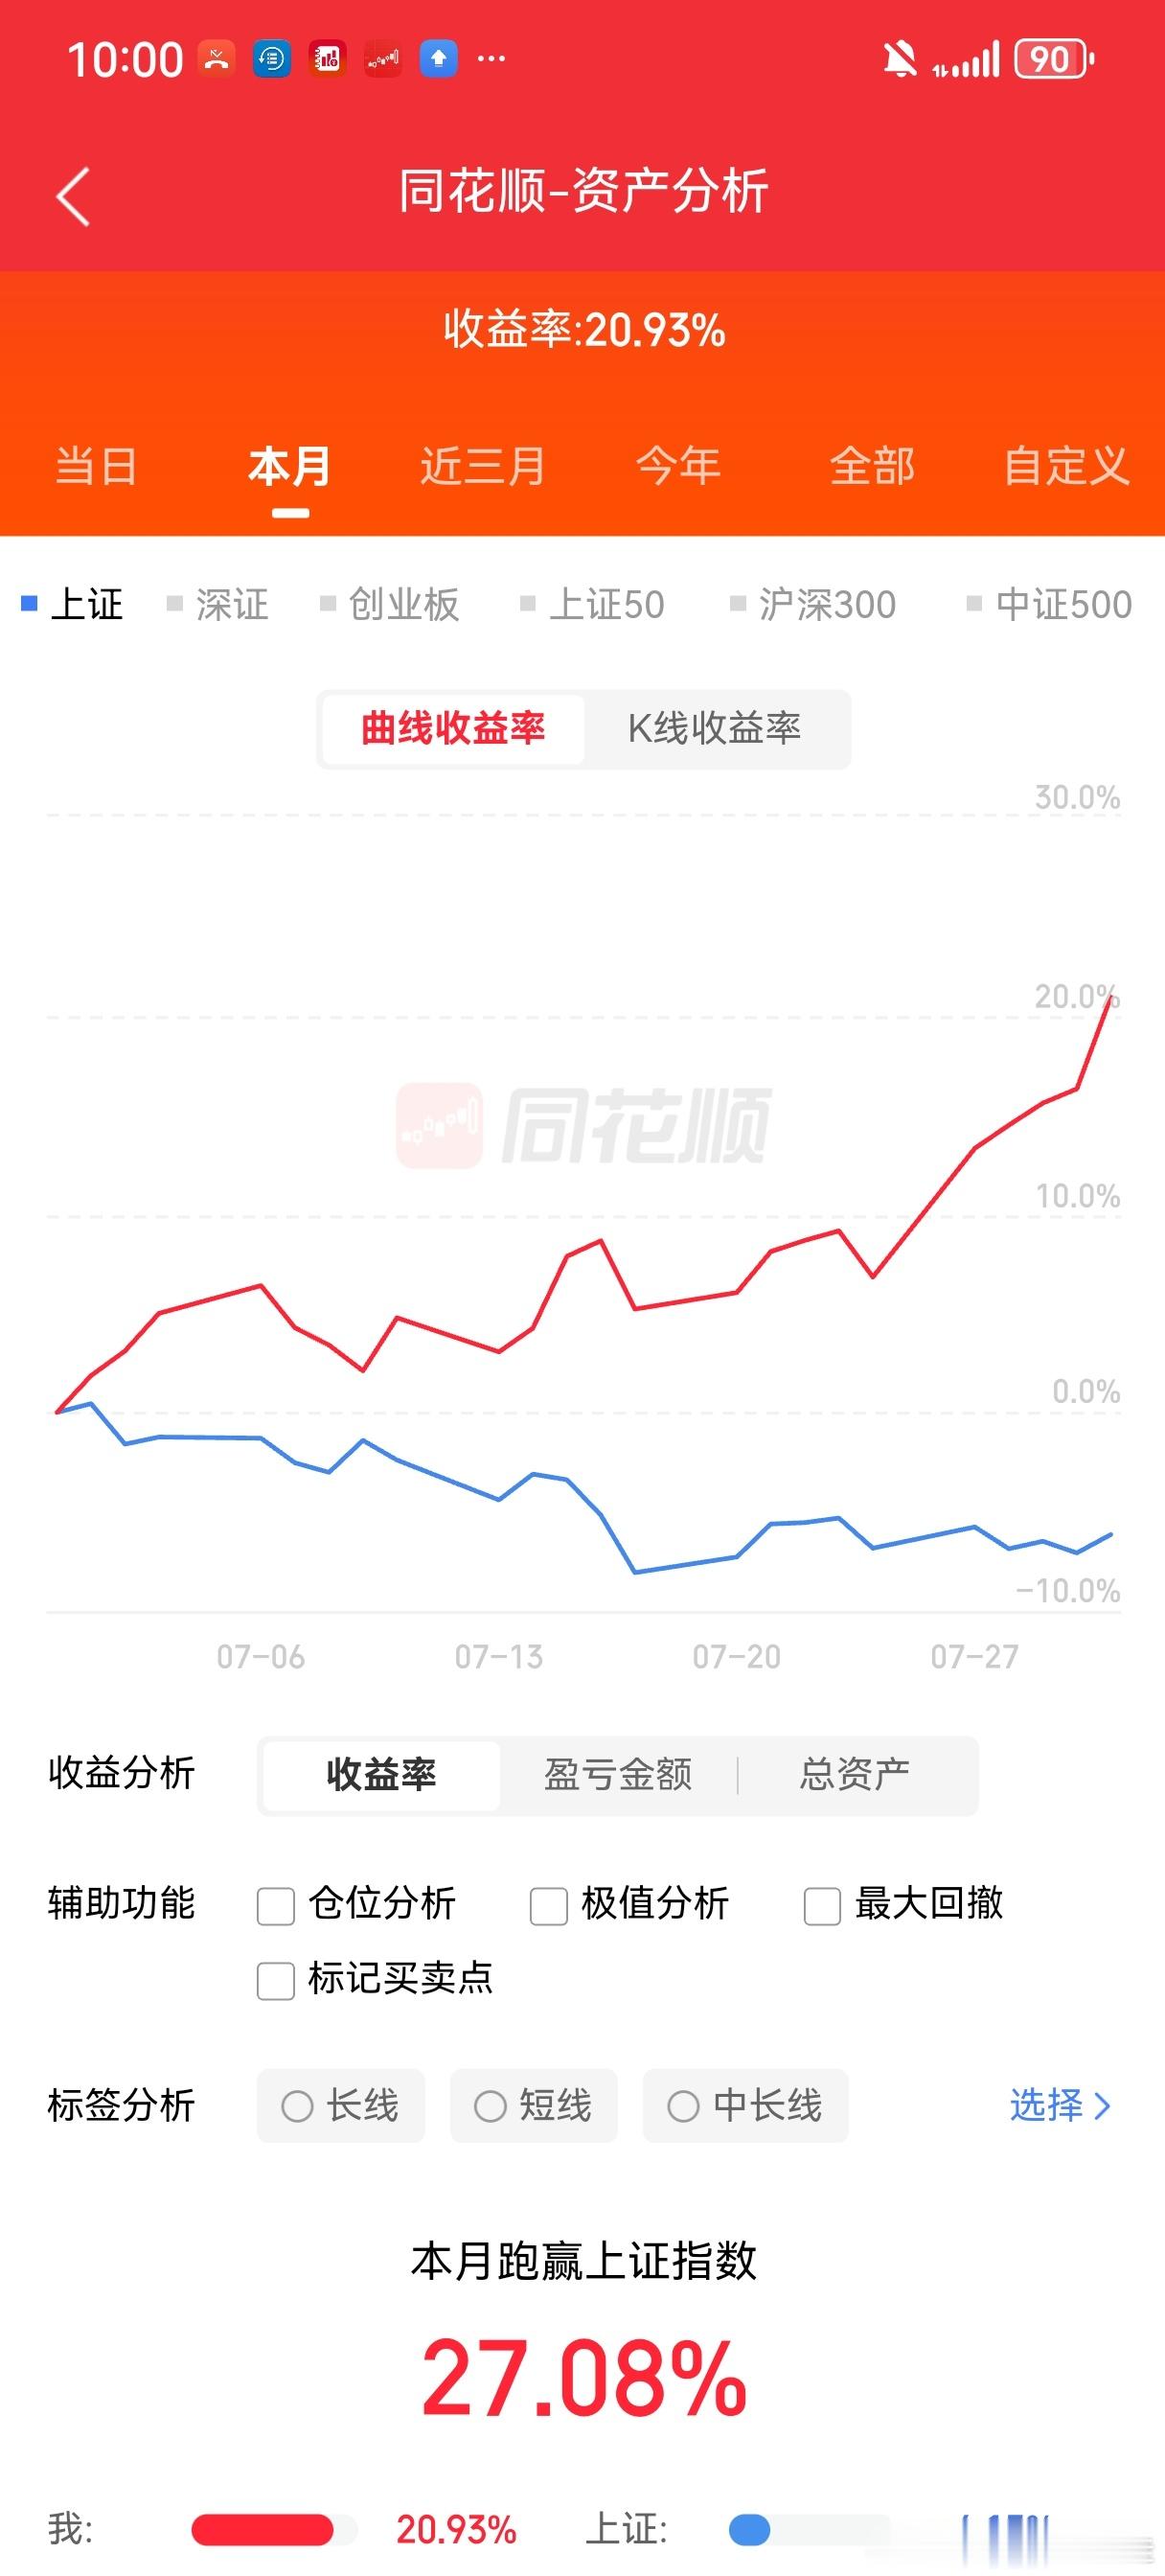Tap the back arrow icon

[73, 196]
